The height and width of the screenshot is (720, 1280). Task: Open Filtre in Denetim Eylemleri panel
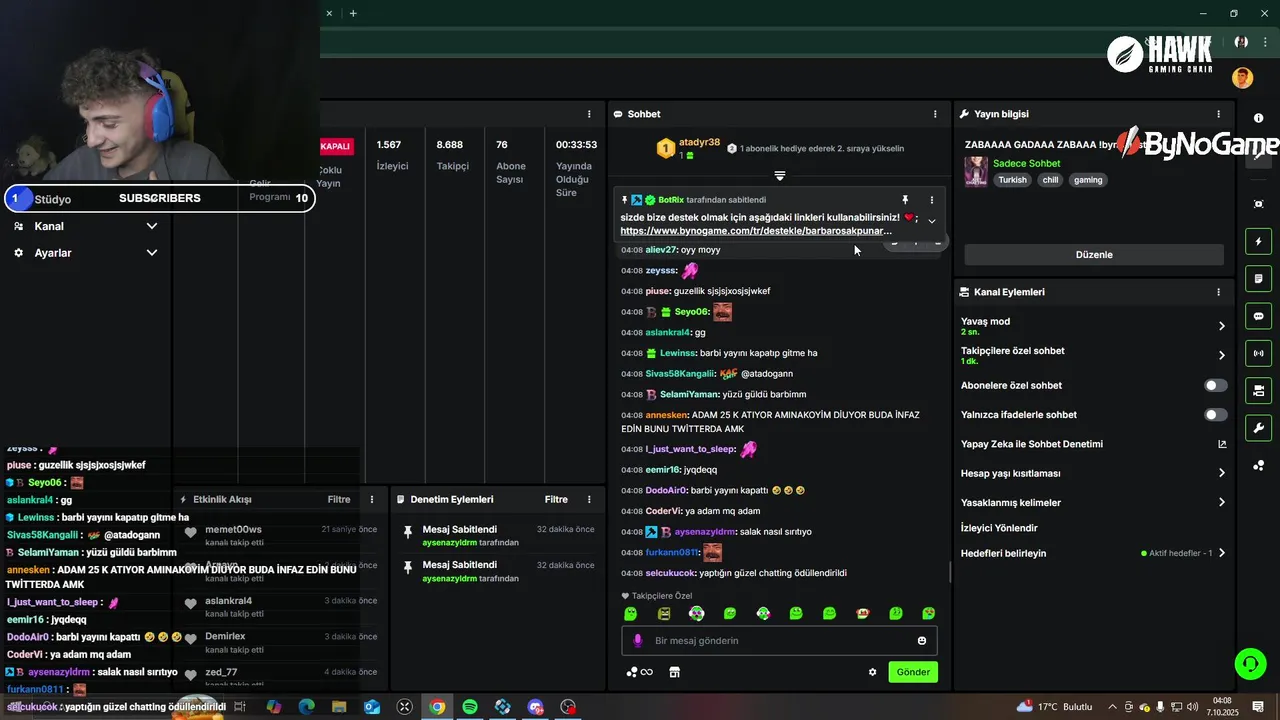[x=556, y=499]
